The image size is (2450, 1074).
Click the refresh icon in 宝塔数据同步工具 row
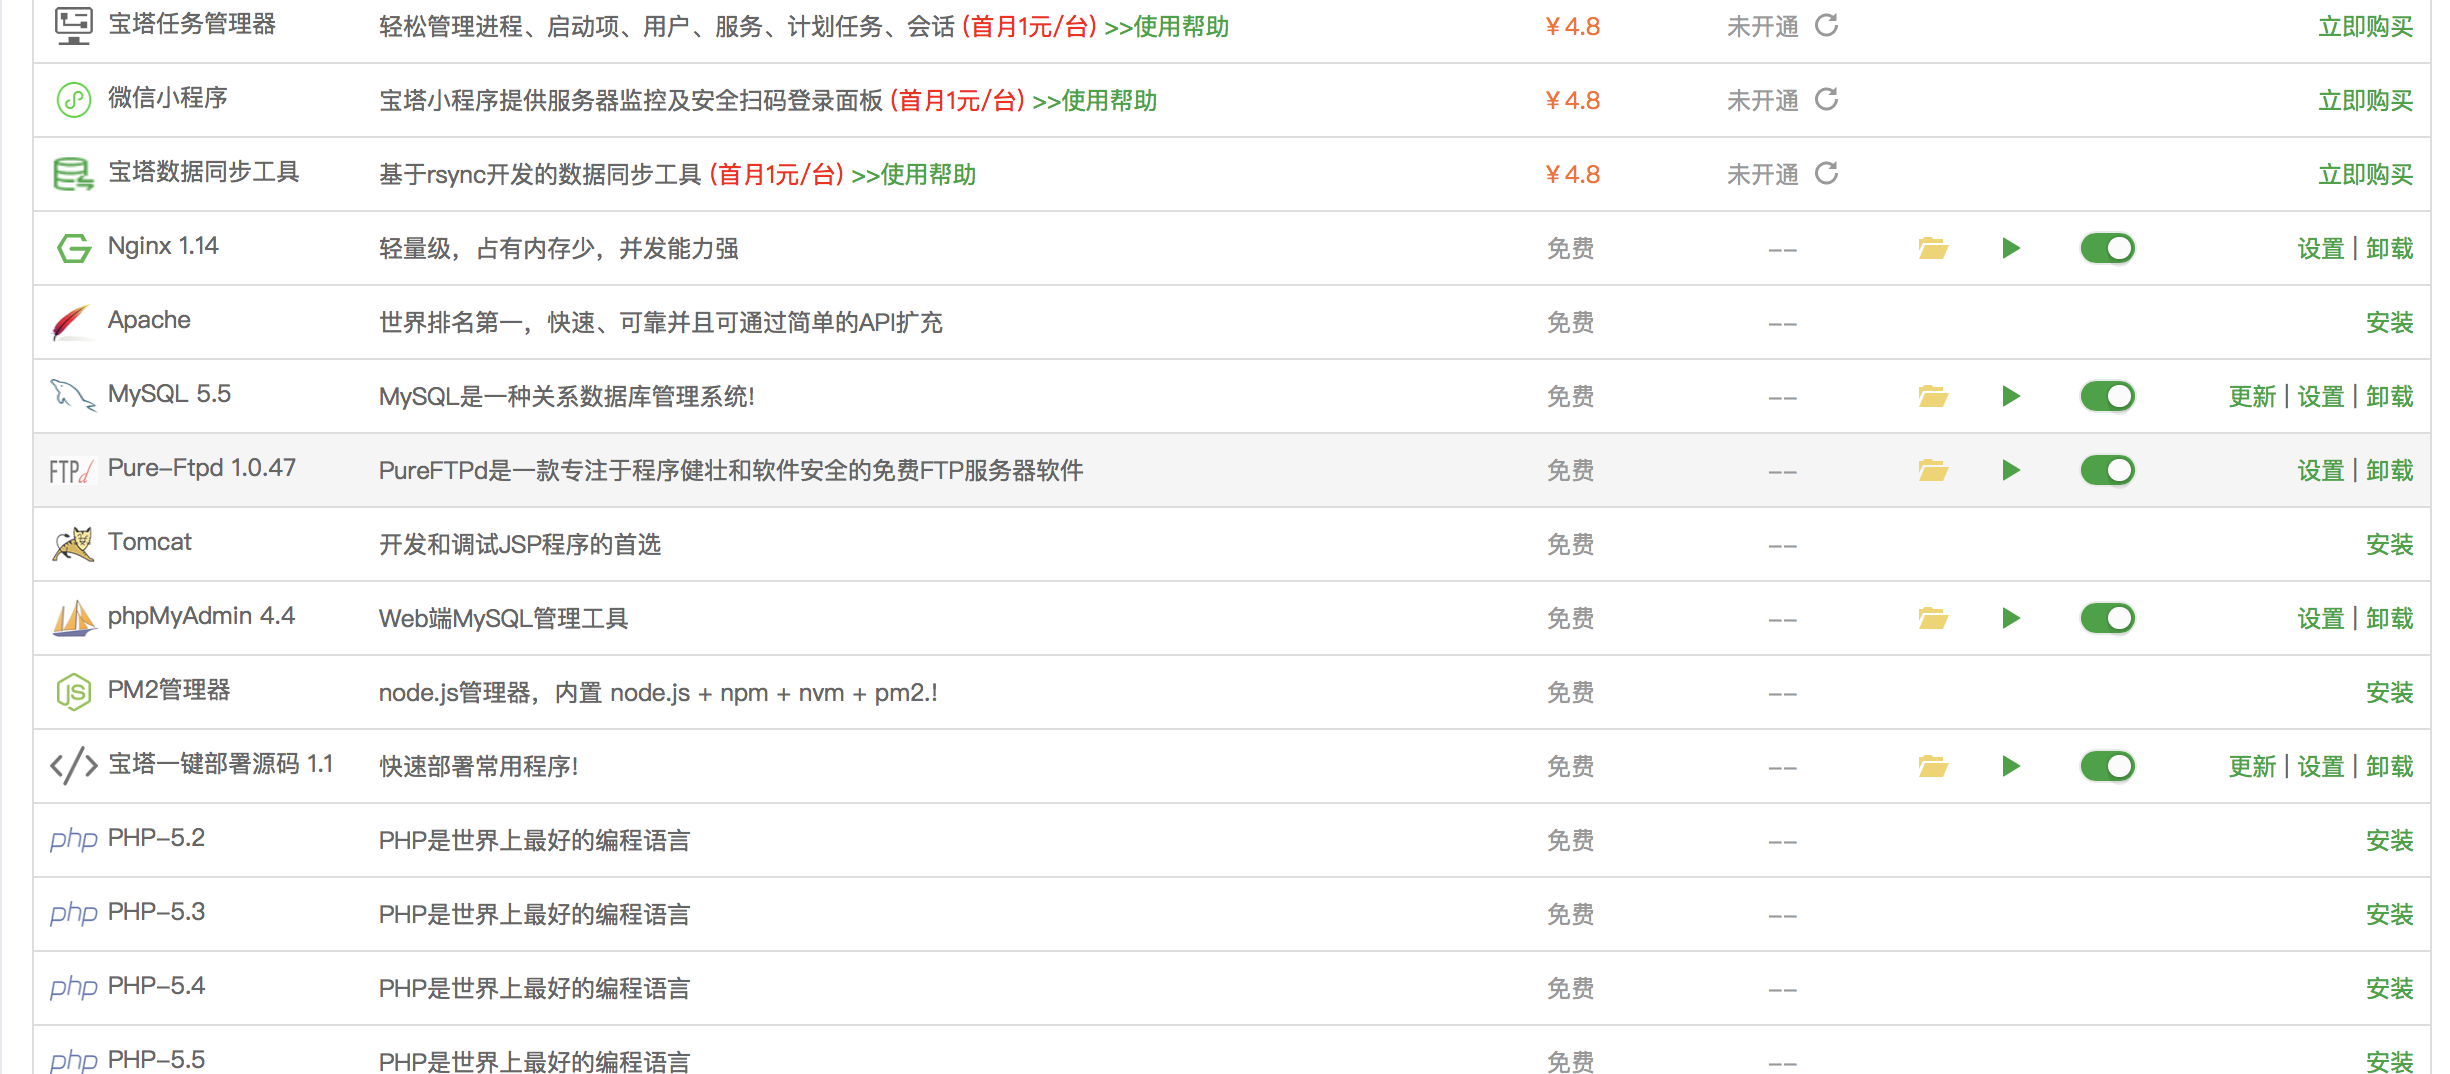pos(1826,173)
